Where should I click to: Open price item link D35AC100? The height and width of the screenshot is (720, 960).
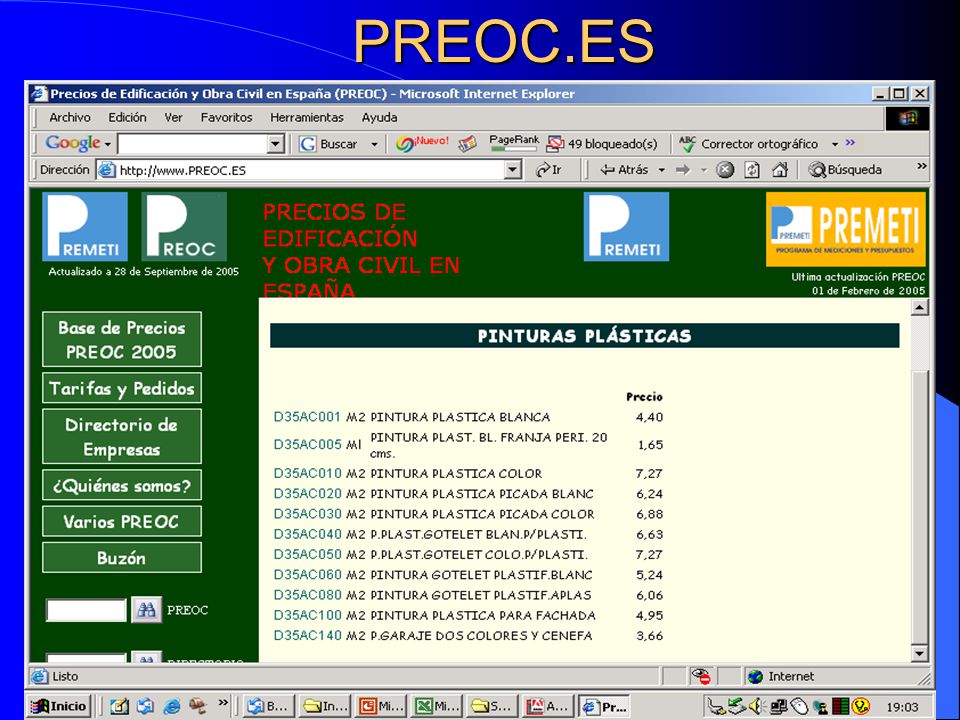307,615
